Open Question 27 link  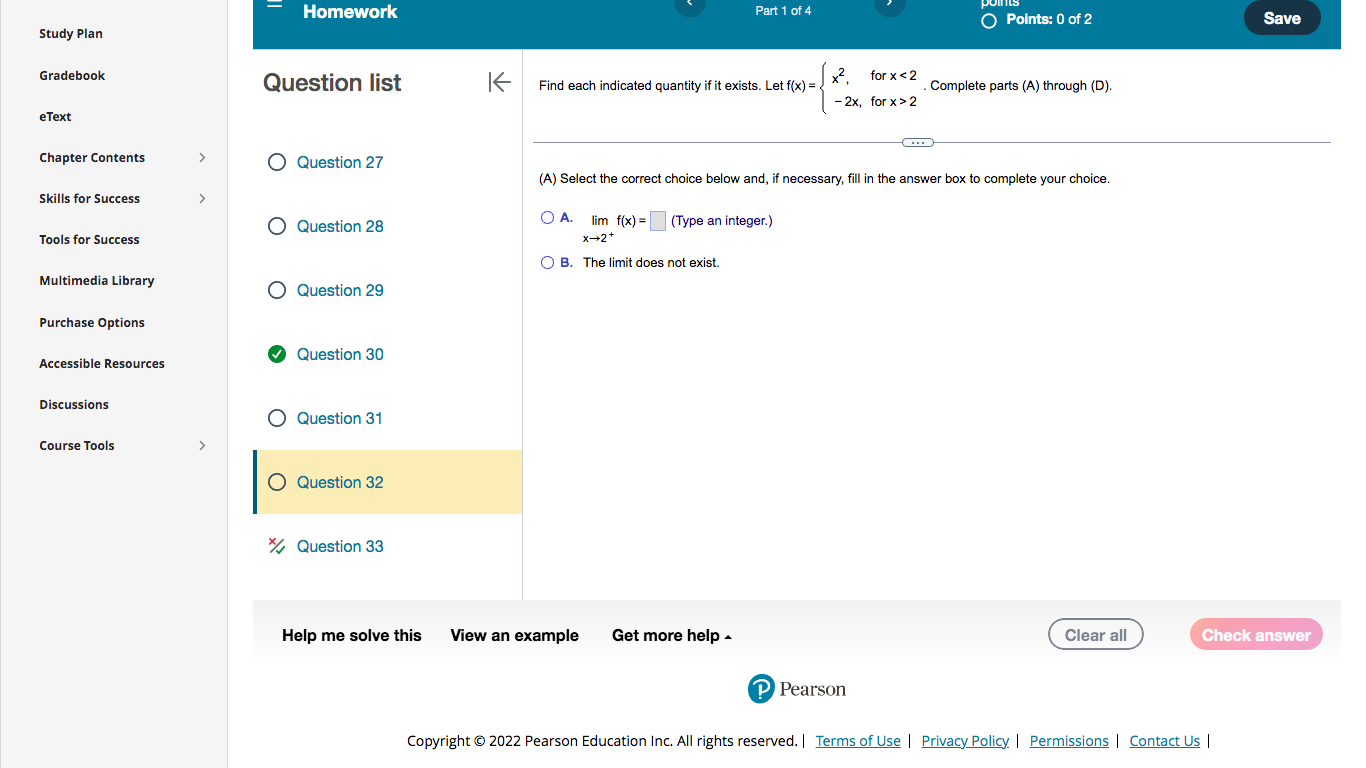(x=340, y=162)
